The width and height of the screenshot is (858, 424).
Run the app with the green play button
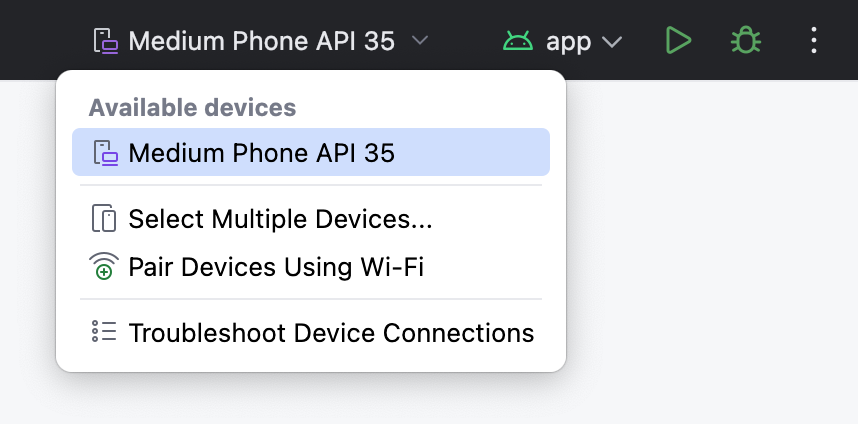pyautogui.click(x=679, y=41)
